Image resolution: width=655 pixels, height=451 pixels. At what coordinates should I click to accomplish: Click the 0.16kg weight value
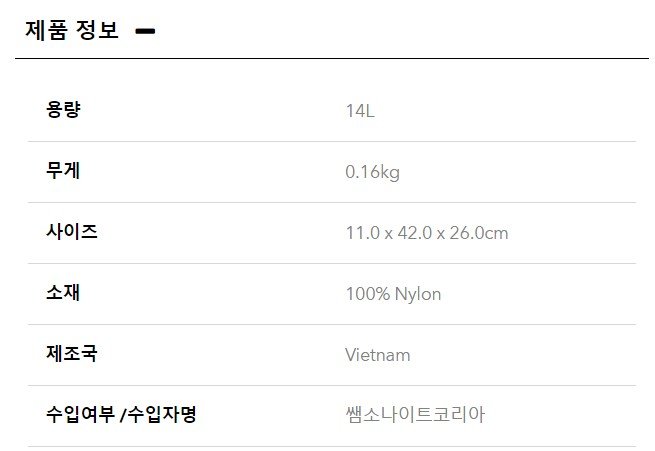[x=373, y=172]
